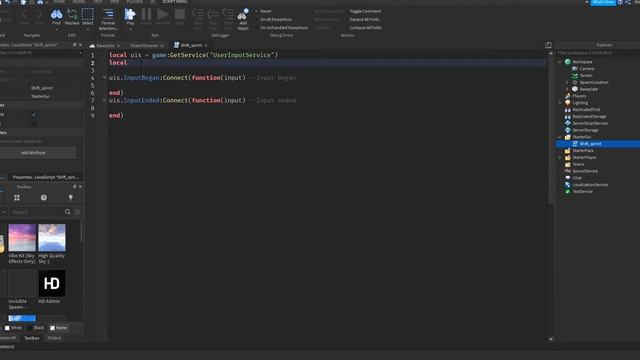
Task: Click Toggle Comment action
Action: [365, 11]
